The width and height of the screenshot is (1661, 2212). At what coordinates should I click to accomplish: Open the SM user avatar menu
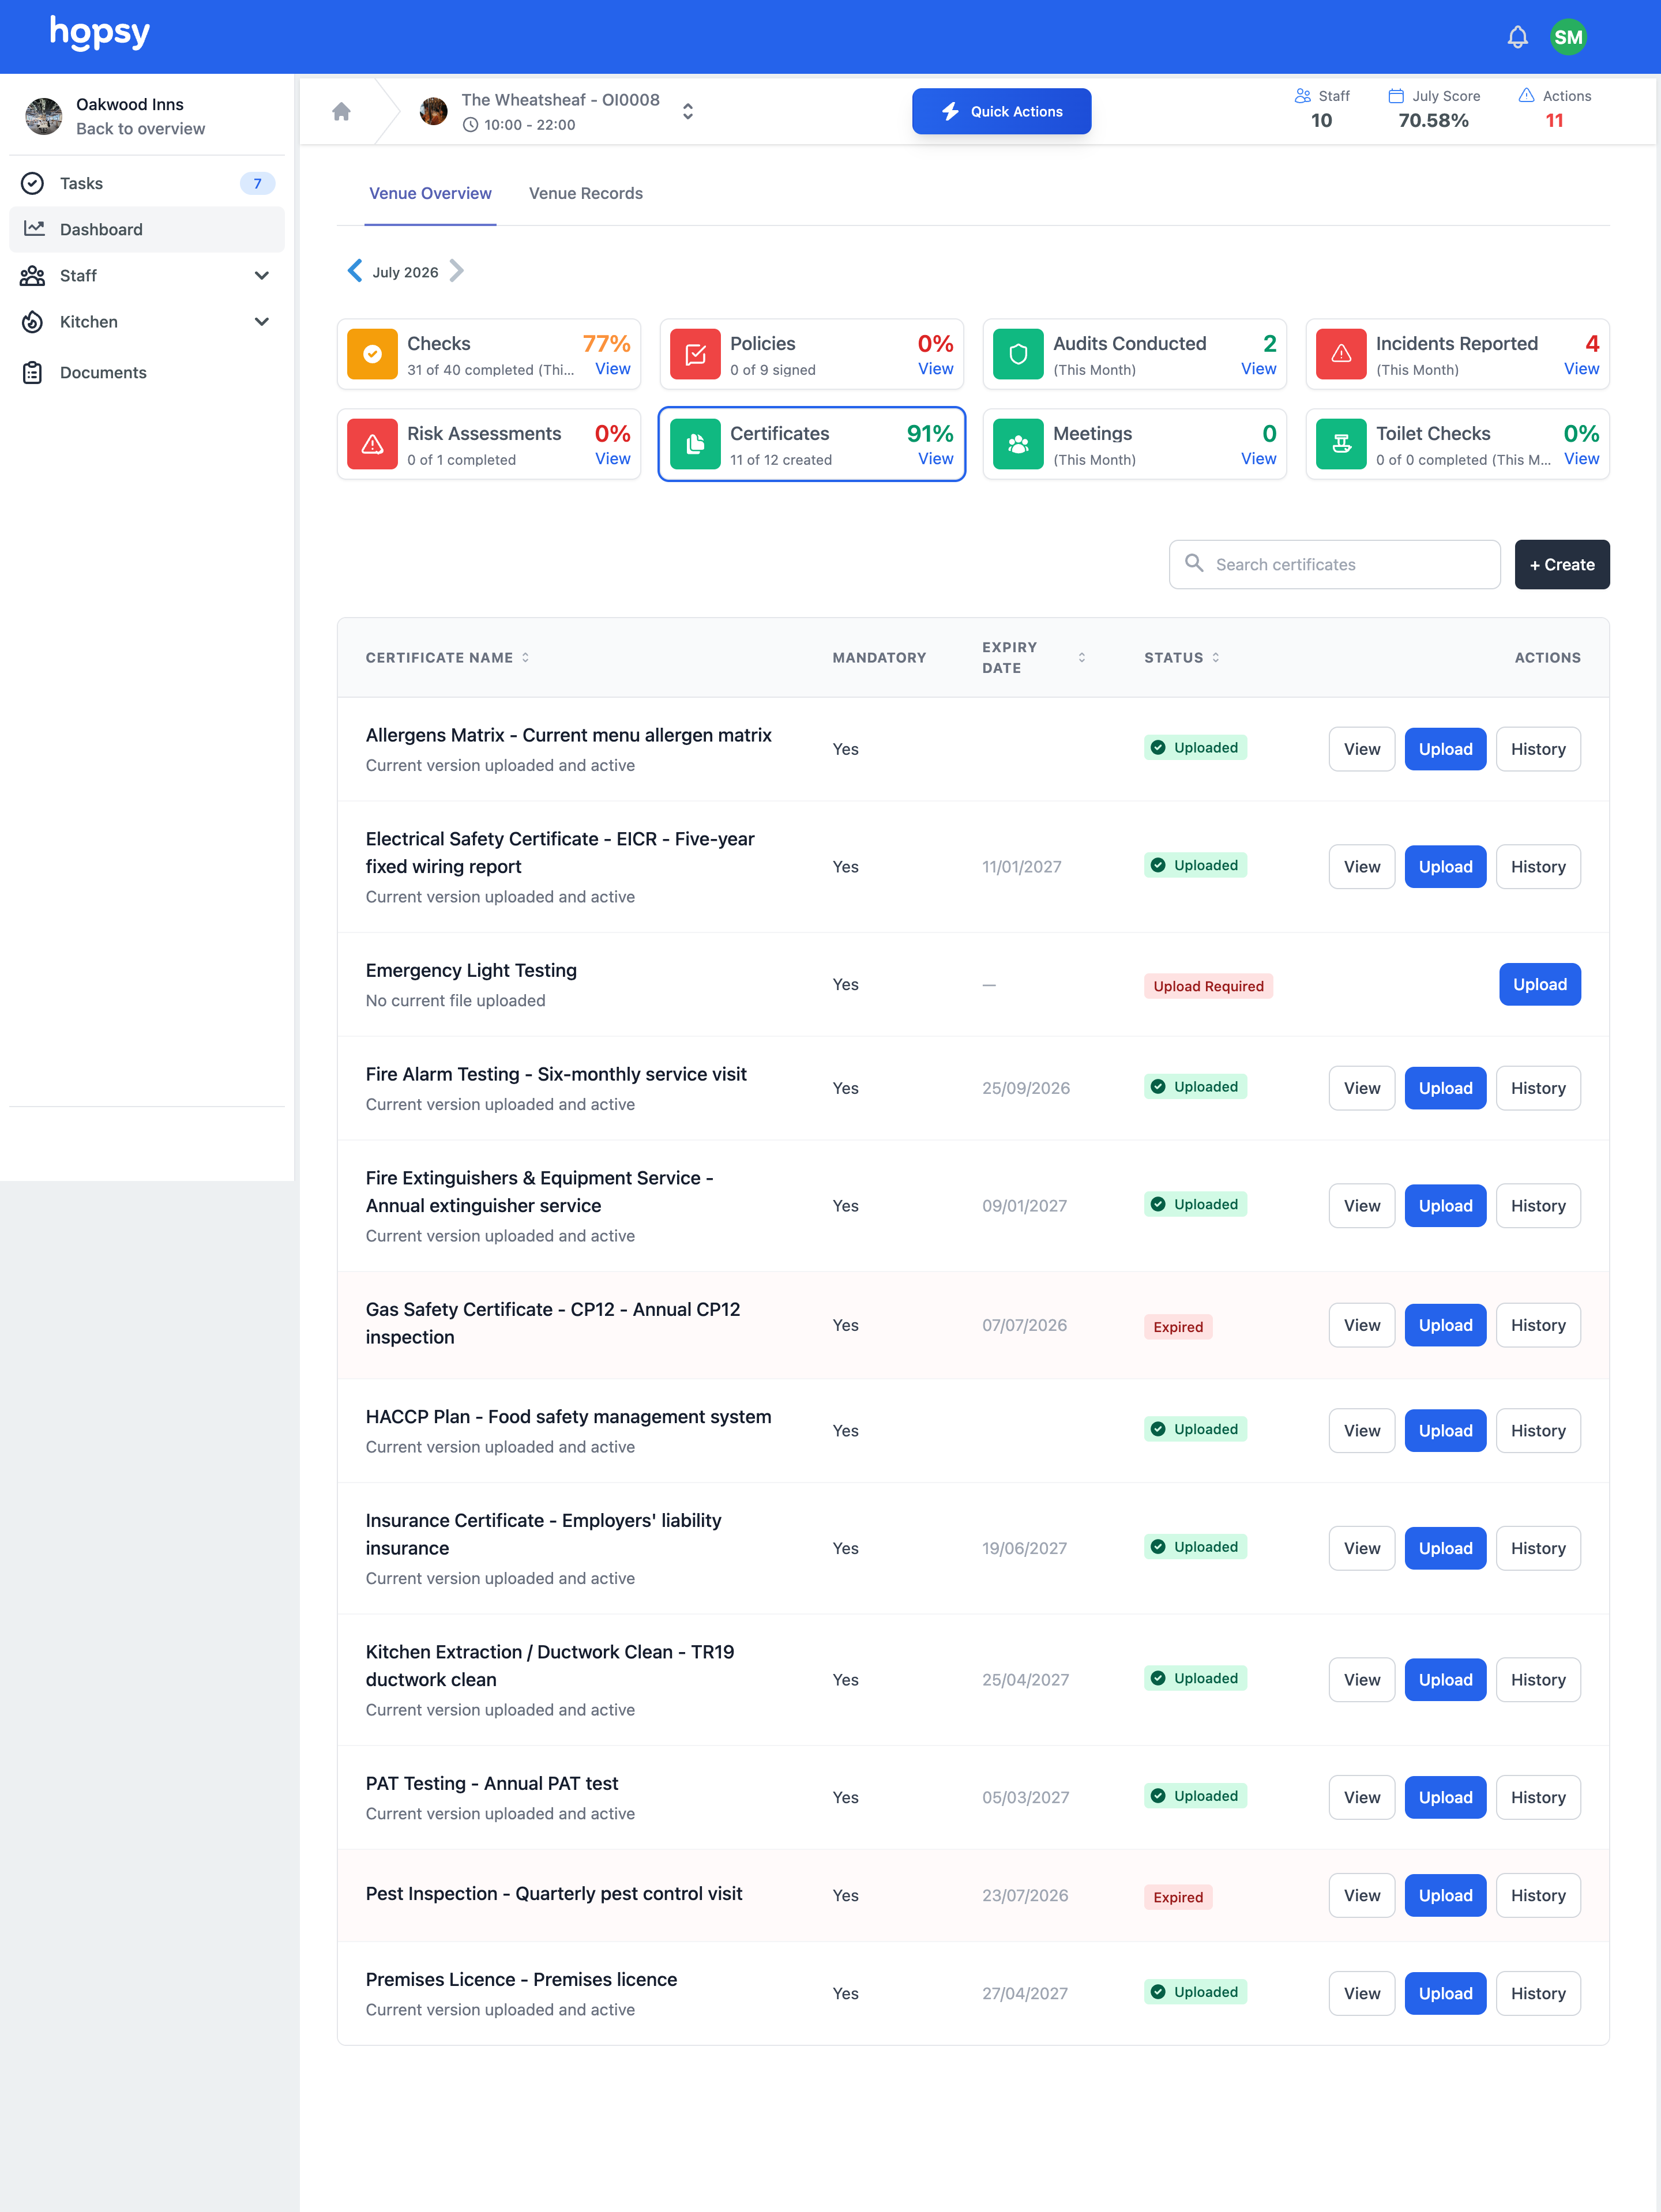[1568, 37]
